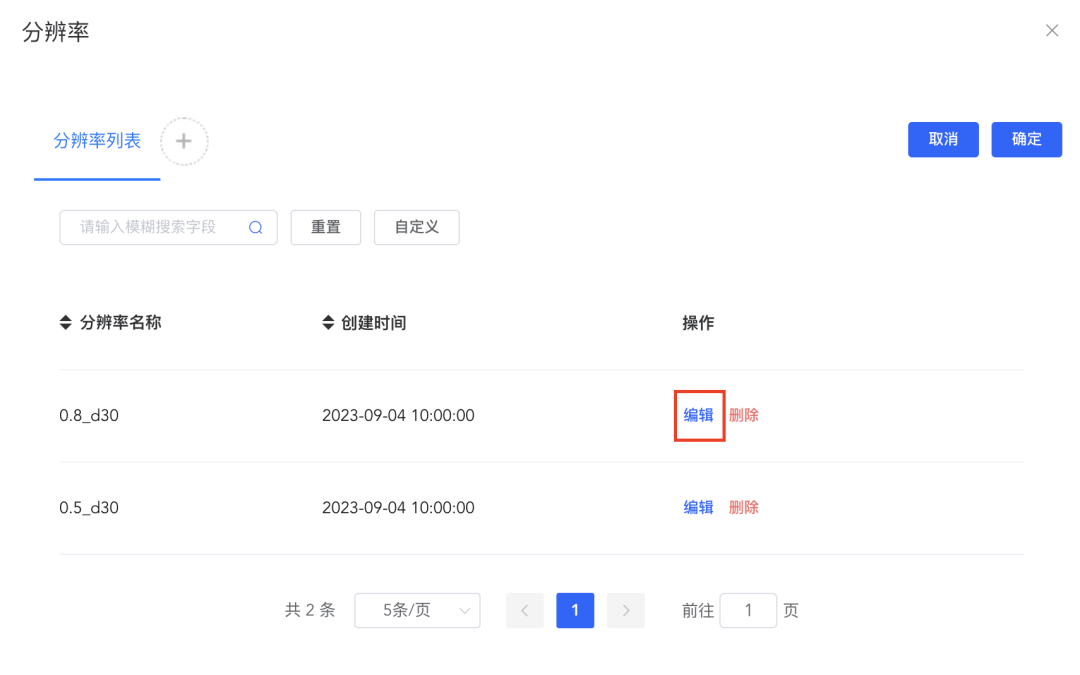Viewport: 1080px width, 675px height.
Task: Click the 重置 button
Action: pyautogui.click(x=326, y=227)
